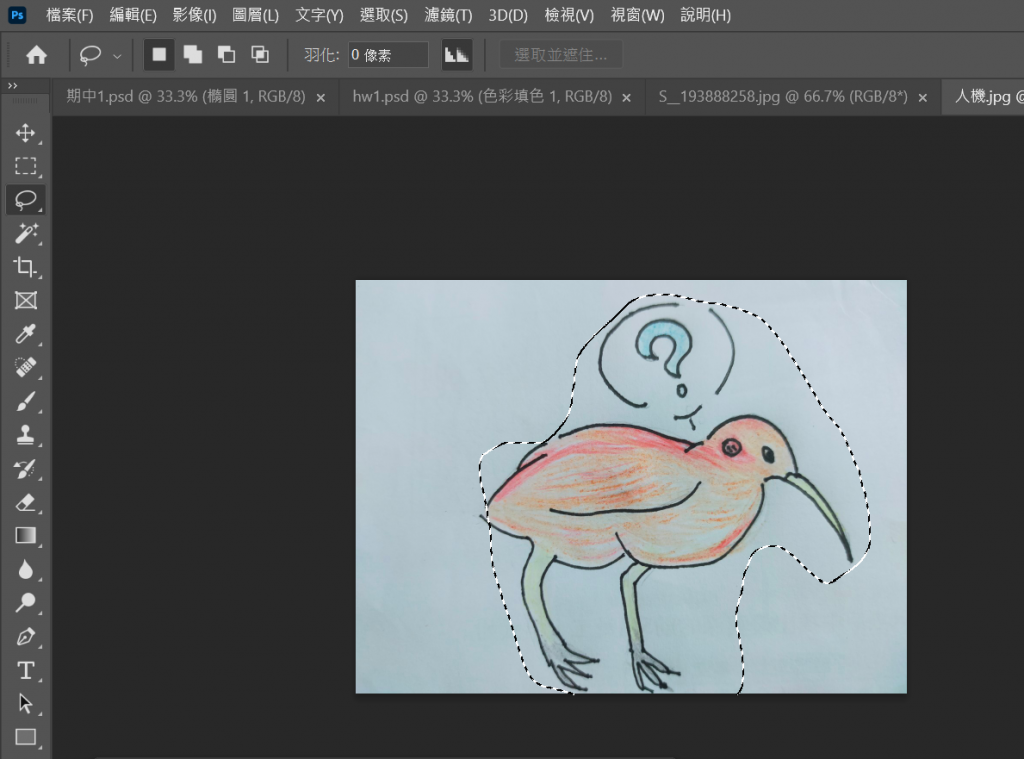Click the Home button in options bar
This screenshot has width=1024, height=759.
[x=37, y=55]
